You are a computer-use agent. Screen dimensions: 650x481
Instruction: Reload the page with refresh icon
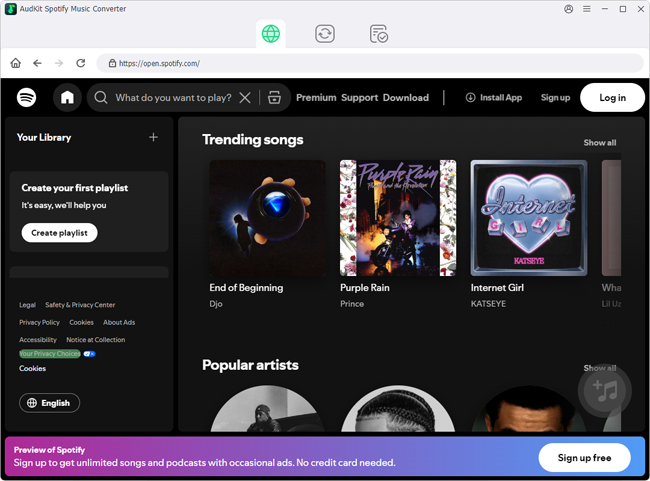click(80, 63)
